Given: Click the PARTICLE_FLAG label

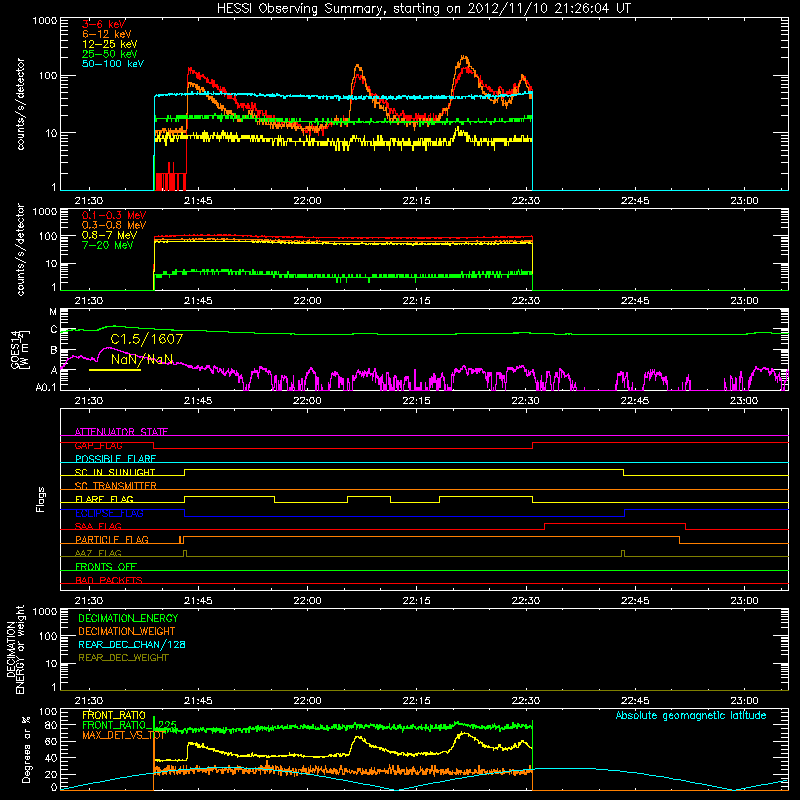Looking at the screenshot, I should tap(112, 539).
